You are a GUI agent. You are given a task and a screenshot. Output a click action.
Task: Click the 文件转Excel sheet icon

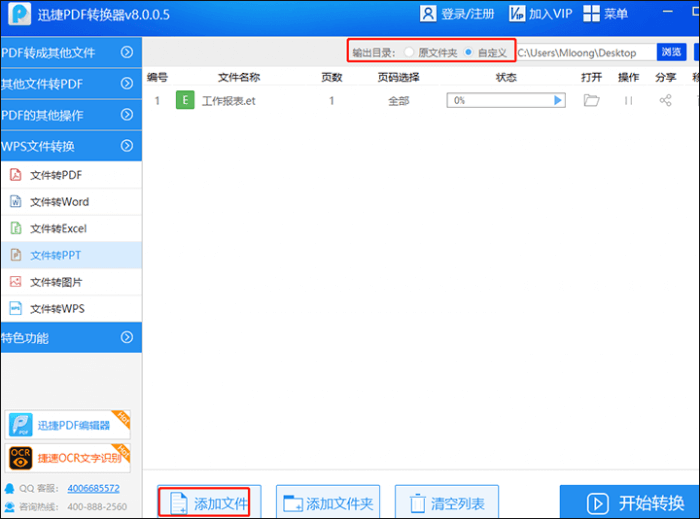pos(16,228)
